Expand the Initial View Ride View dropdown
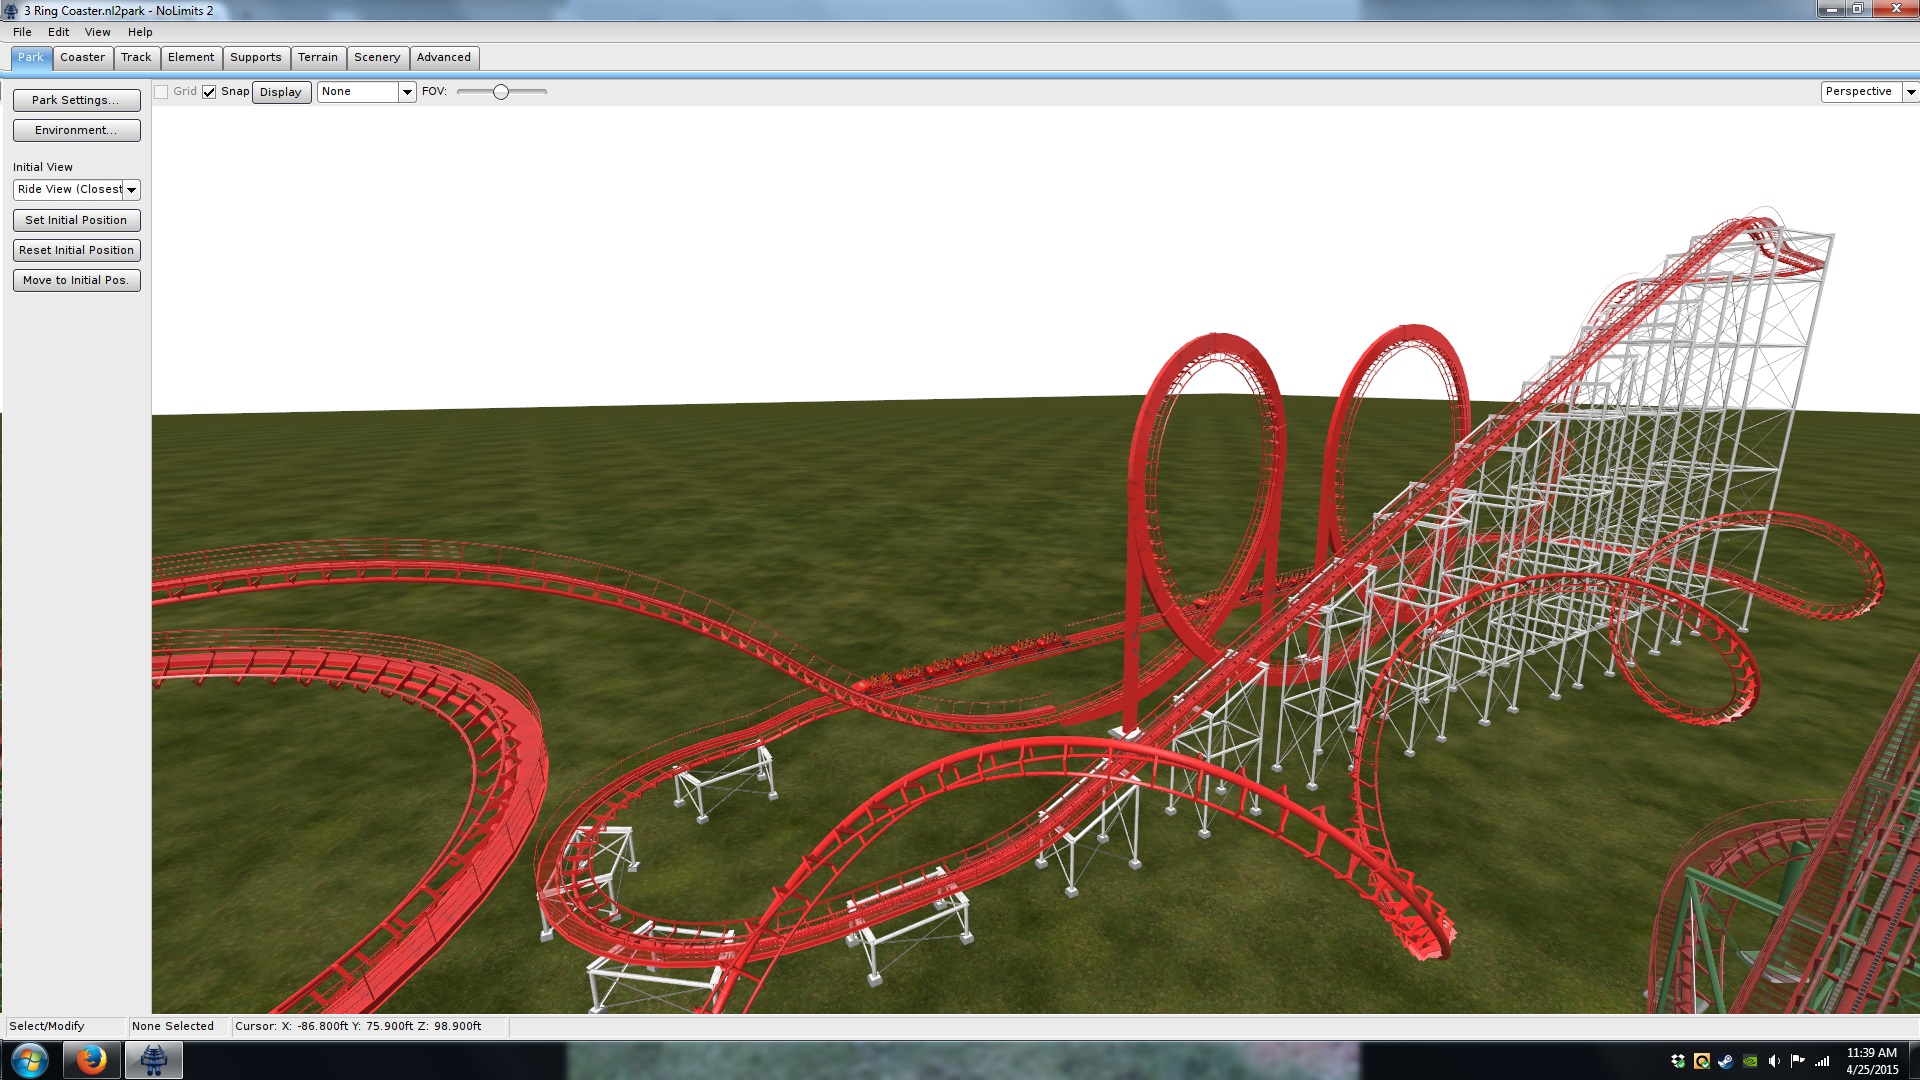 [131, 190]
